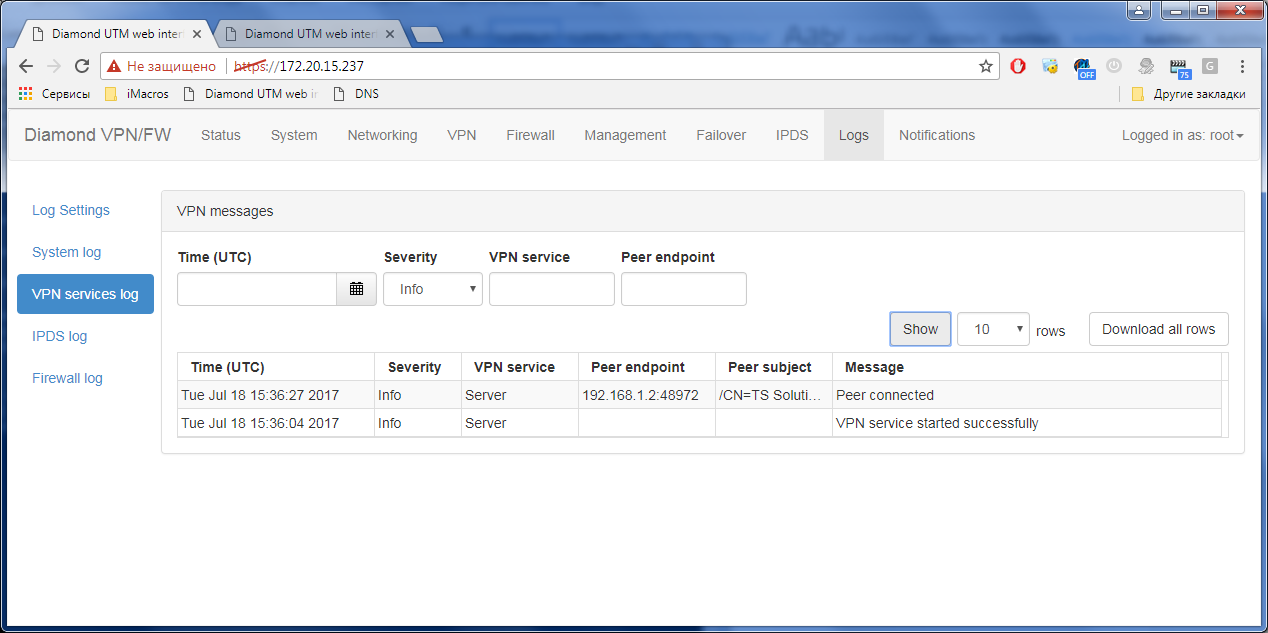Open the DNS bookmark

355,94
